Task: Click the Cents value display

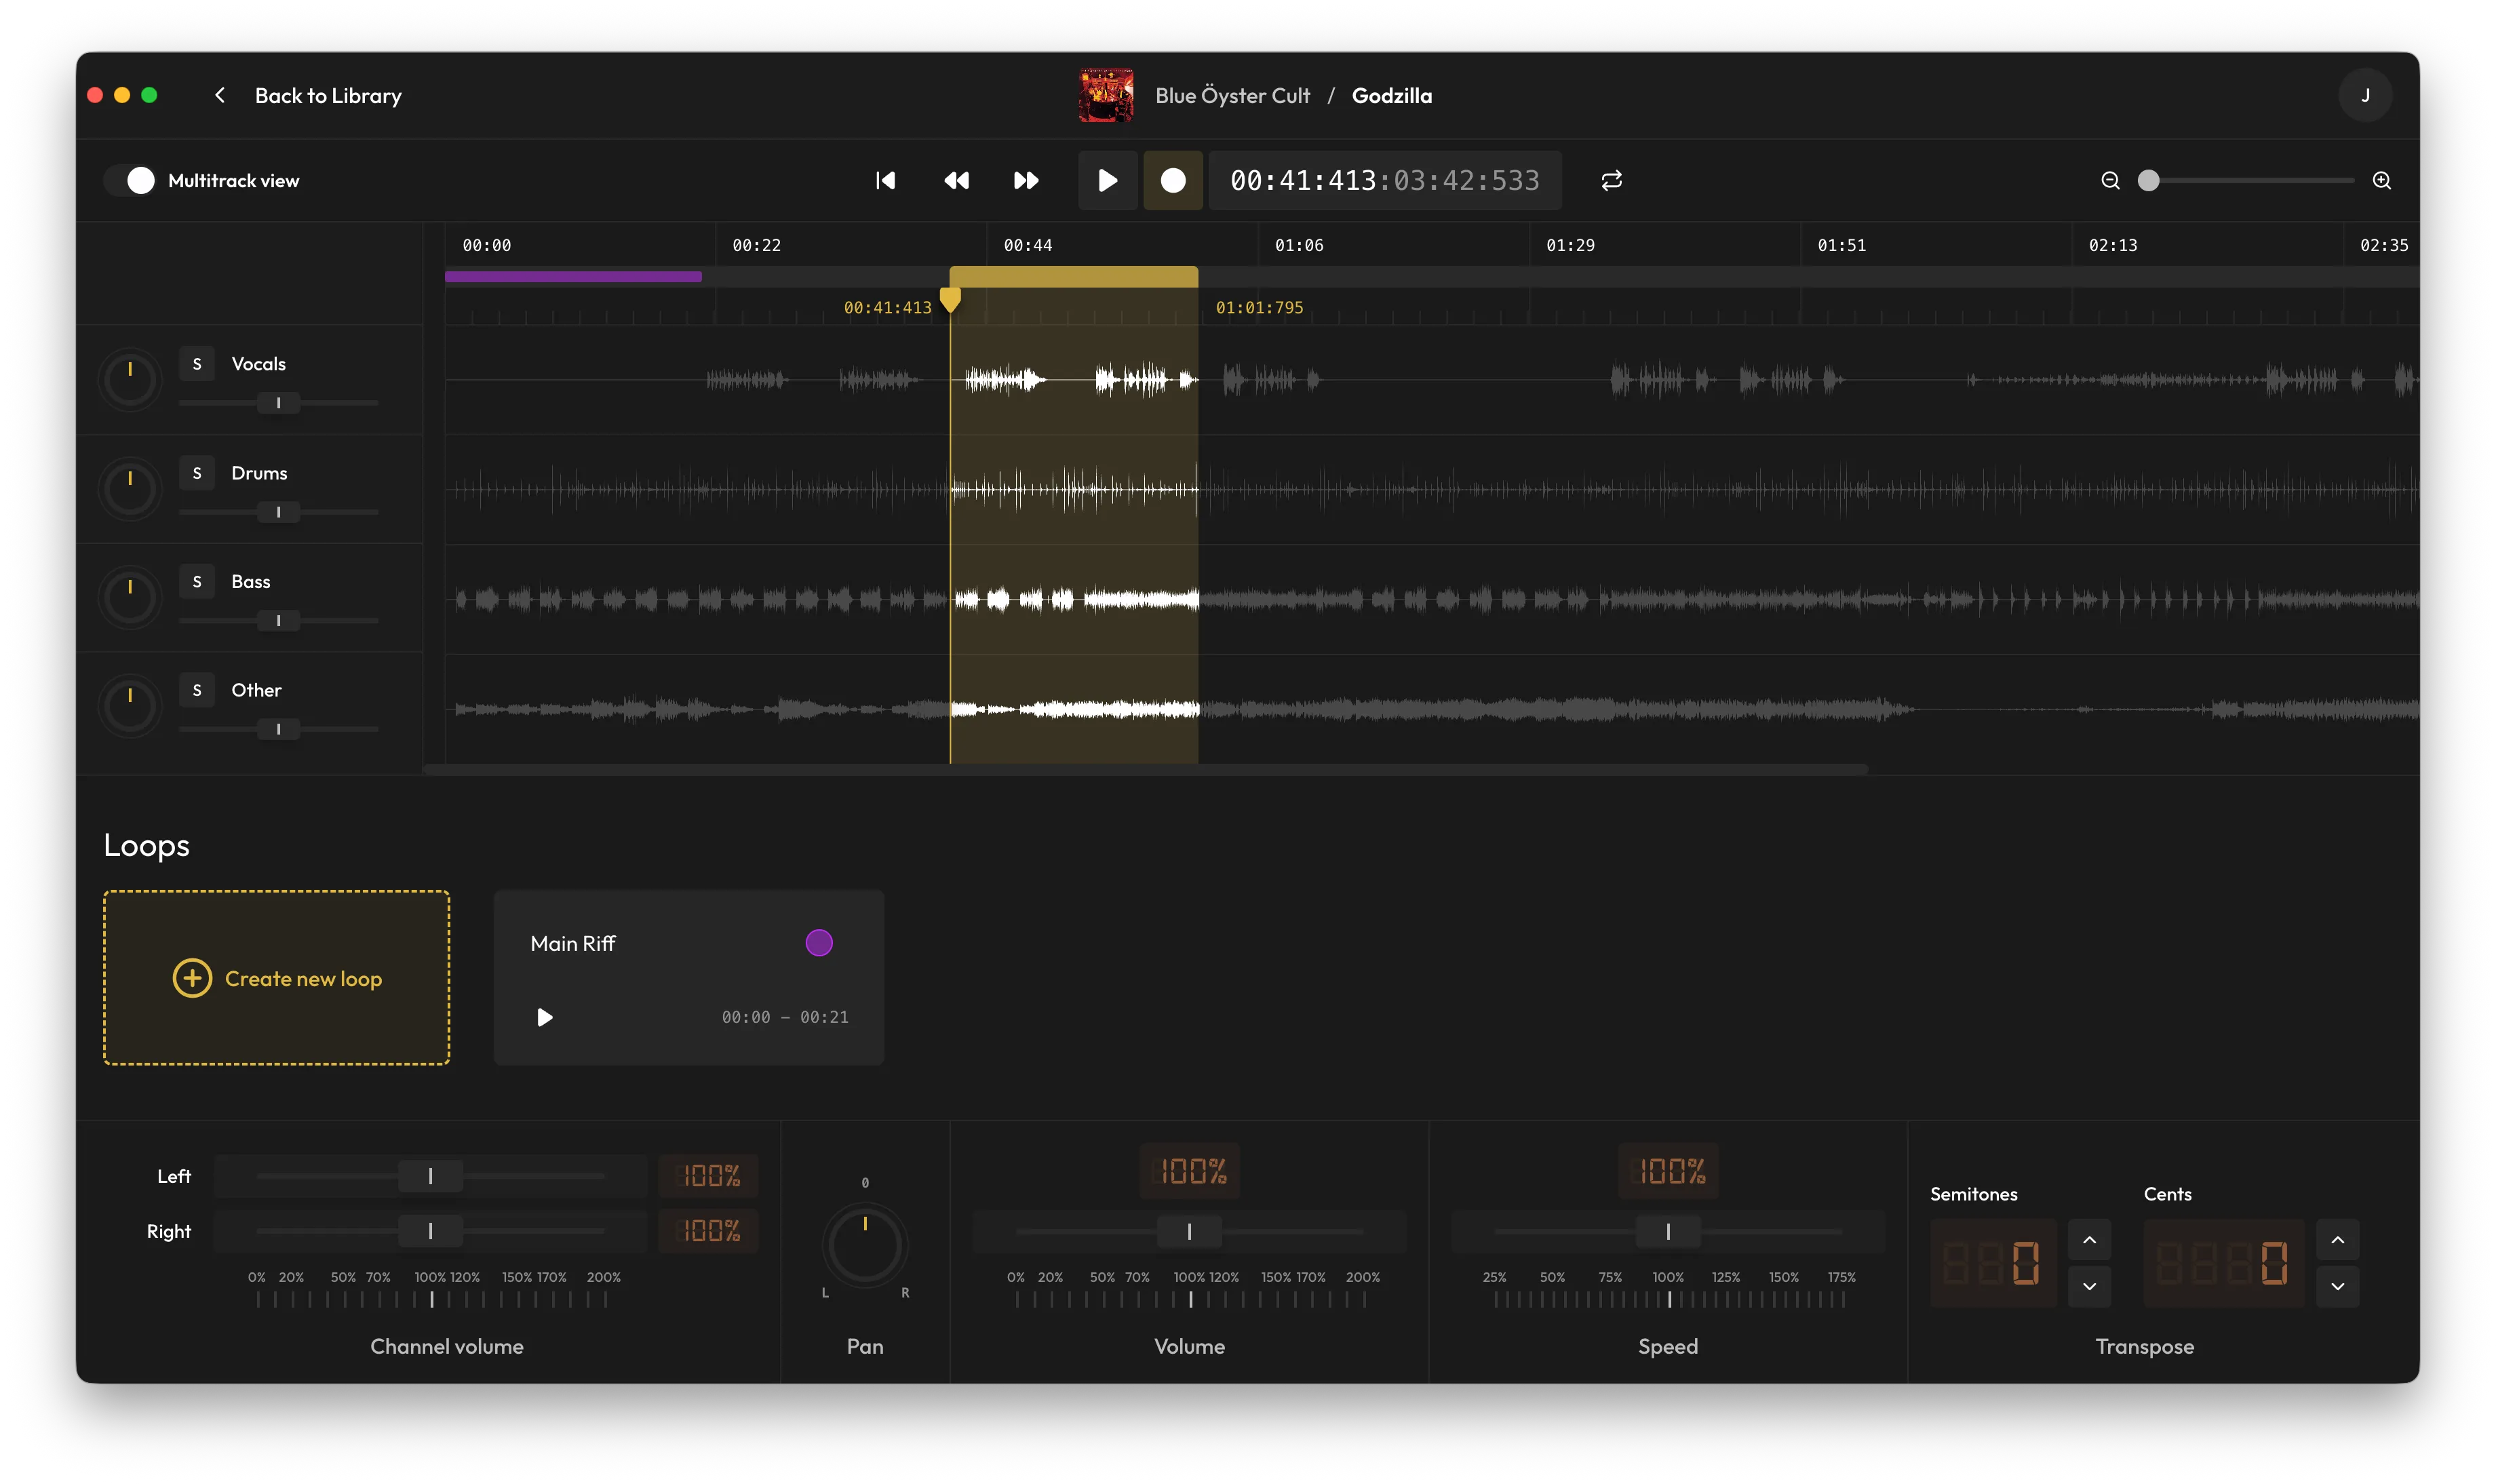Action: pos(2223,1263)
